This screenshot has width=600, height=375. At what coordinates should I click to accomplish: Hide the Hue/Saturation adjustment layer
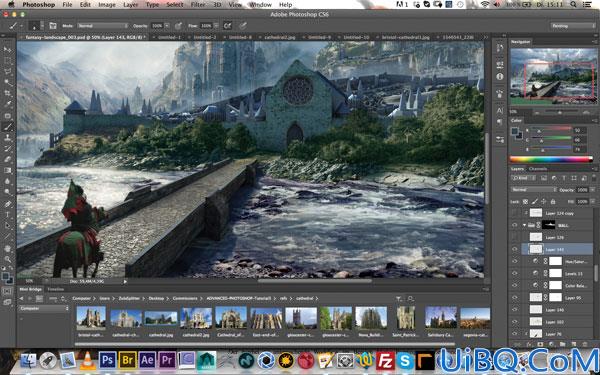[515, 261]
